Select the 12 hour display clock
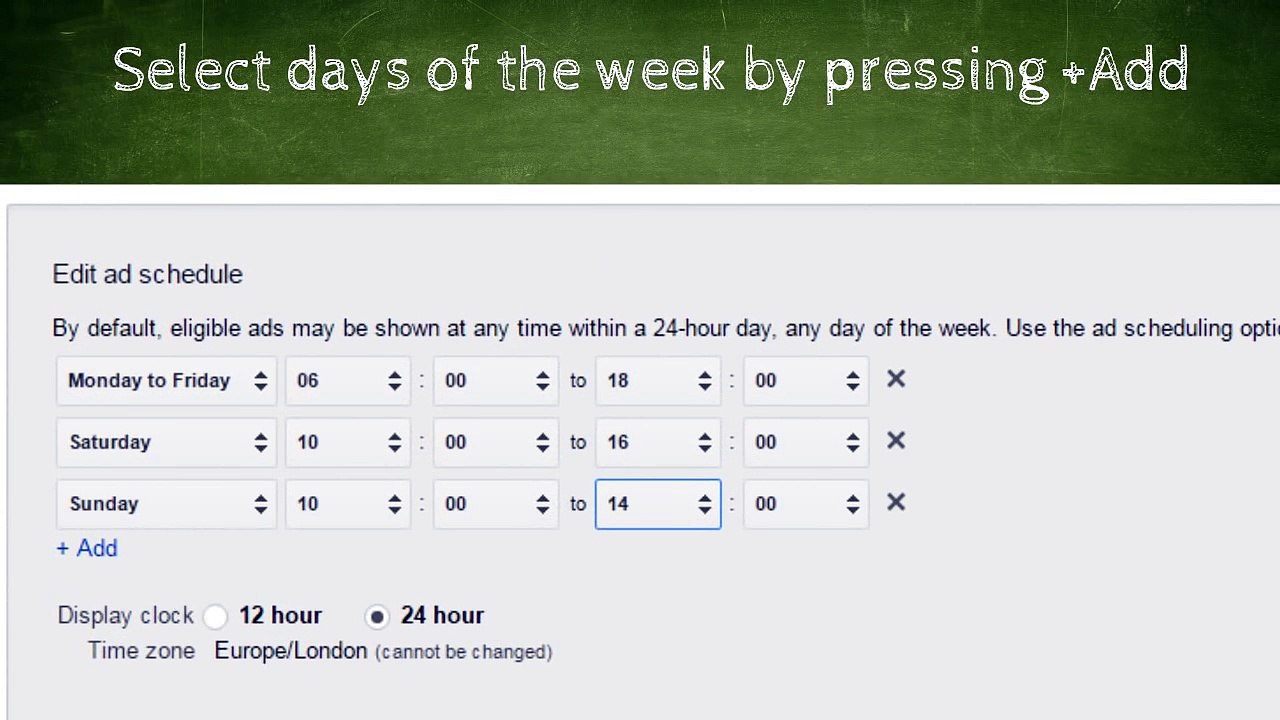The width and height of the screenshot is (1280, 720). (216, 616)
